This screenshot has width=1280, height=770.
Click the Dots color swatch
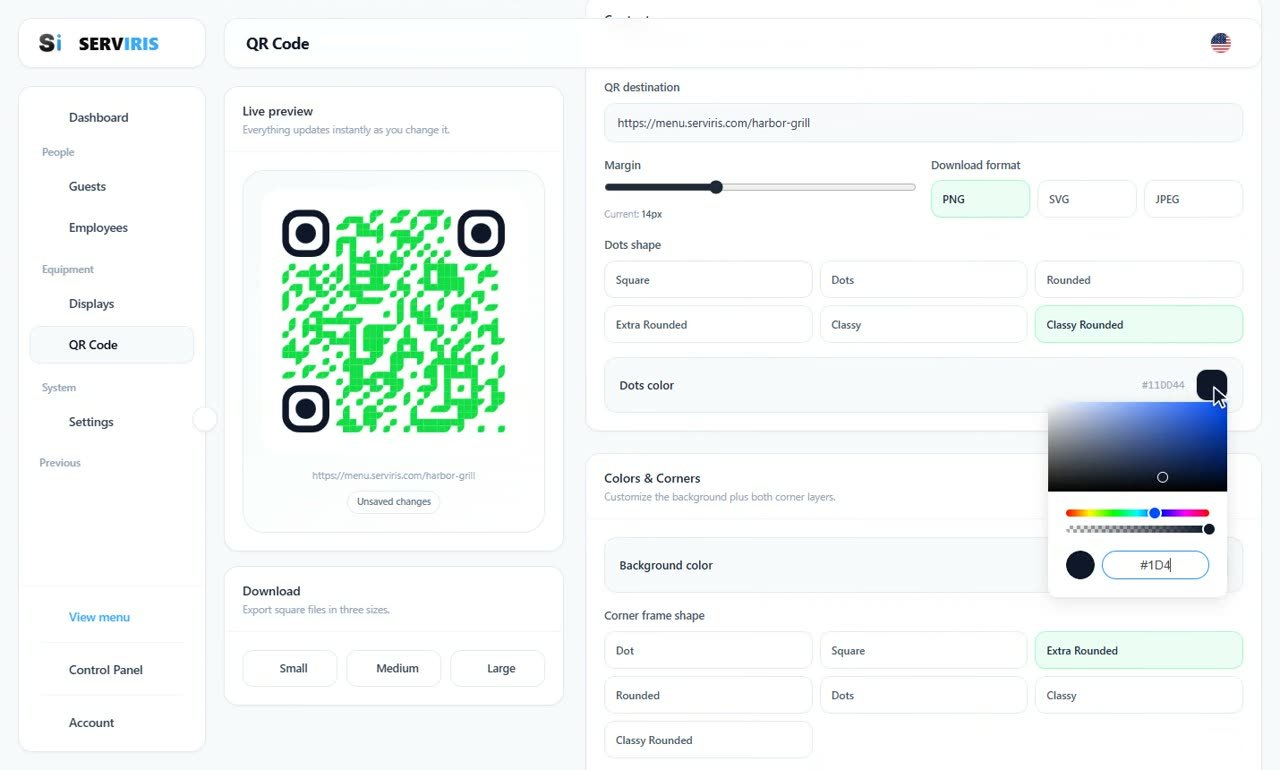coord(1211,385)
